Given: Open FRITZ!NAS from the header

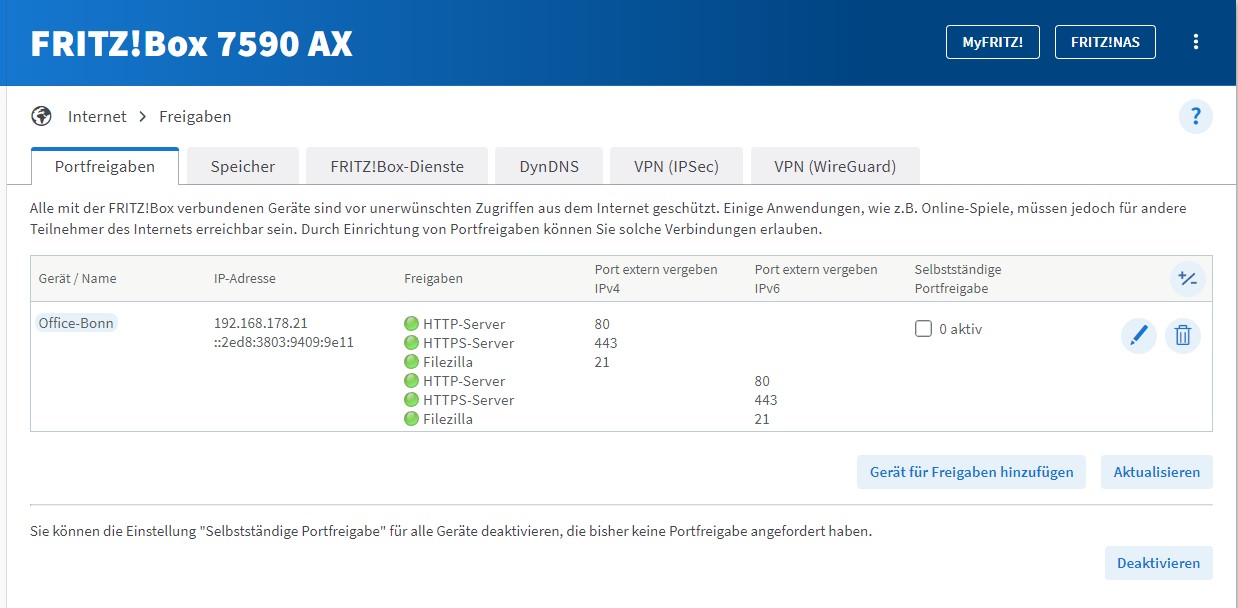Looking at the screenshot, I should 1105,42.
